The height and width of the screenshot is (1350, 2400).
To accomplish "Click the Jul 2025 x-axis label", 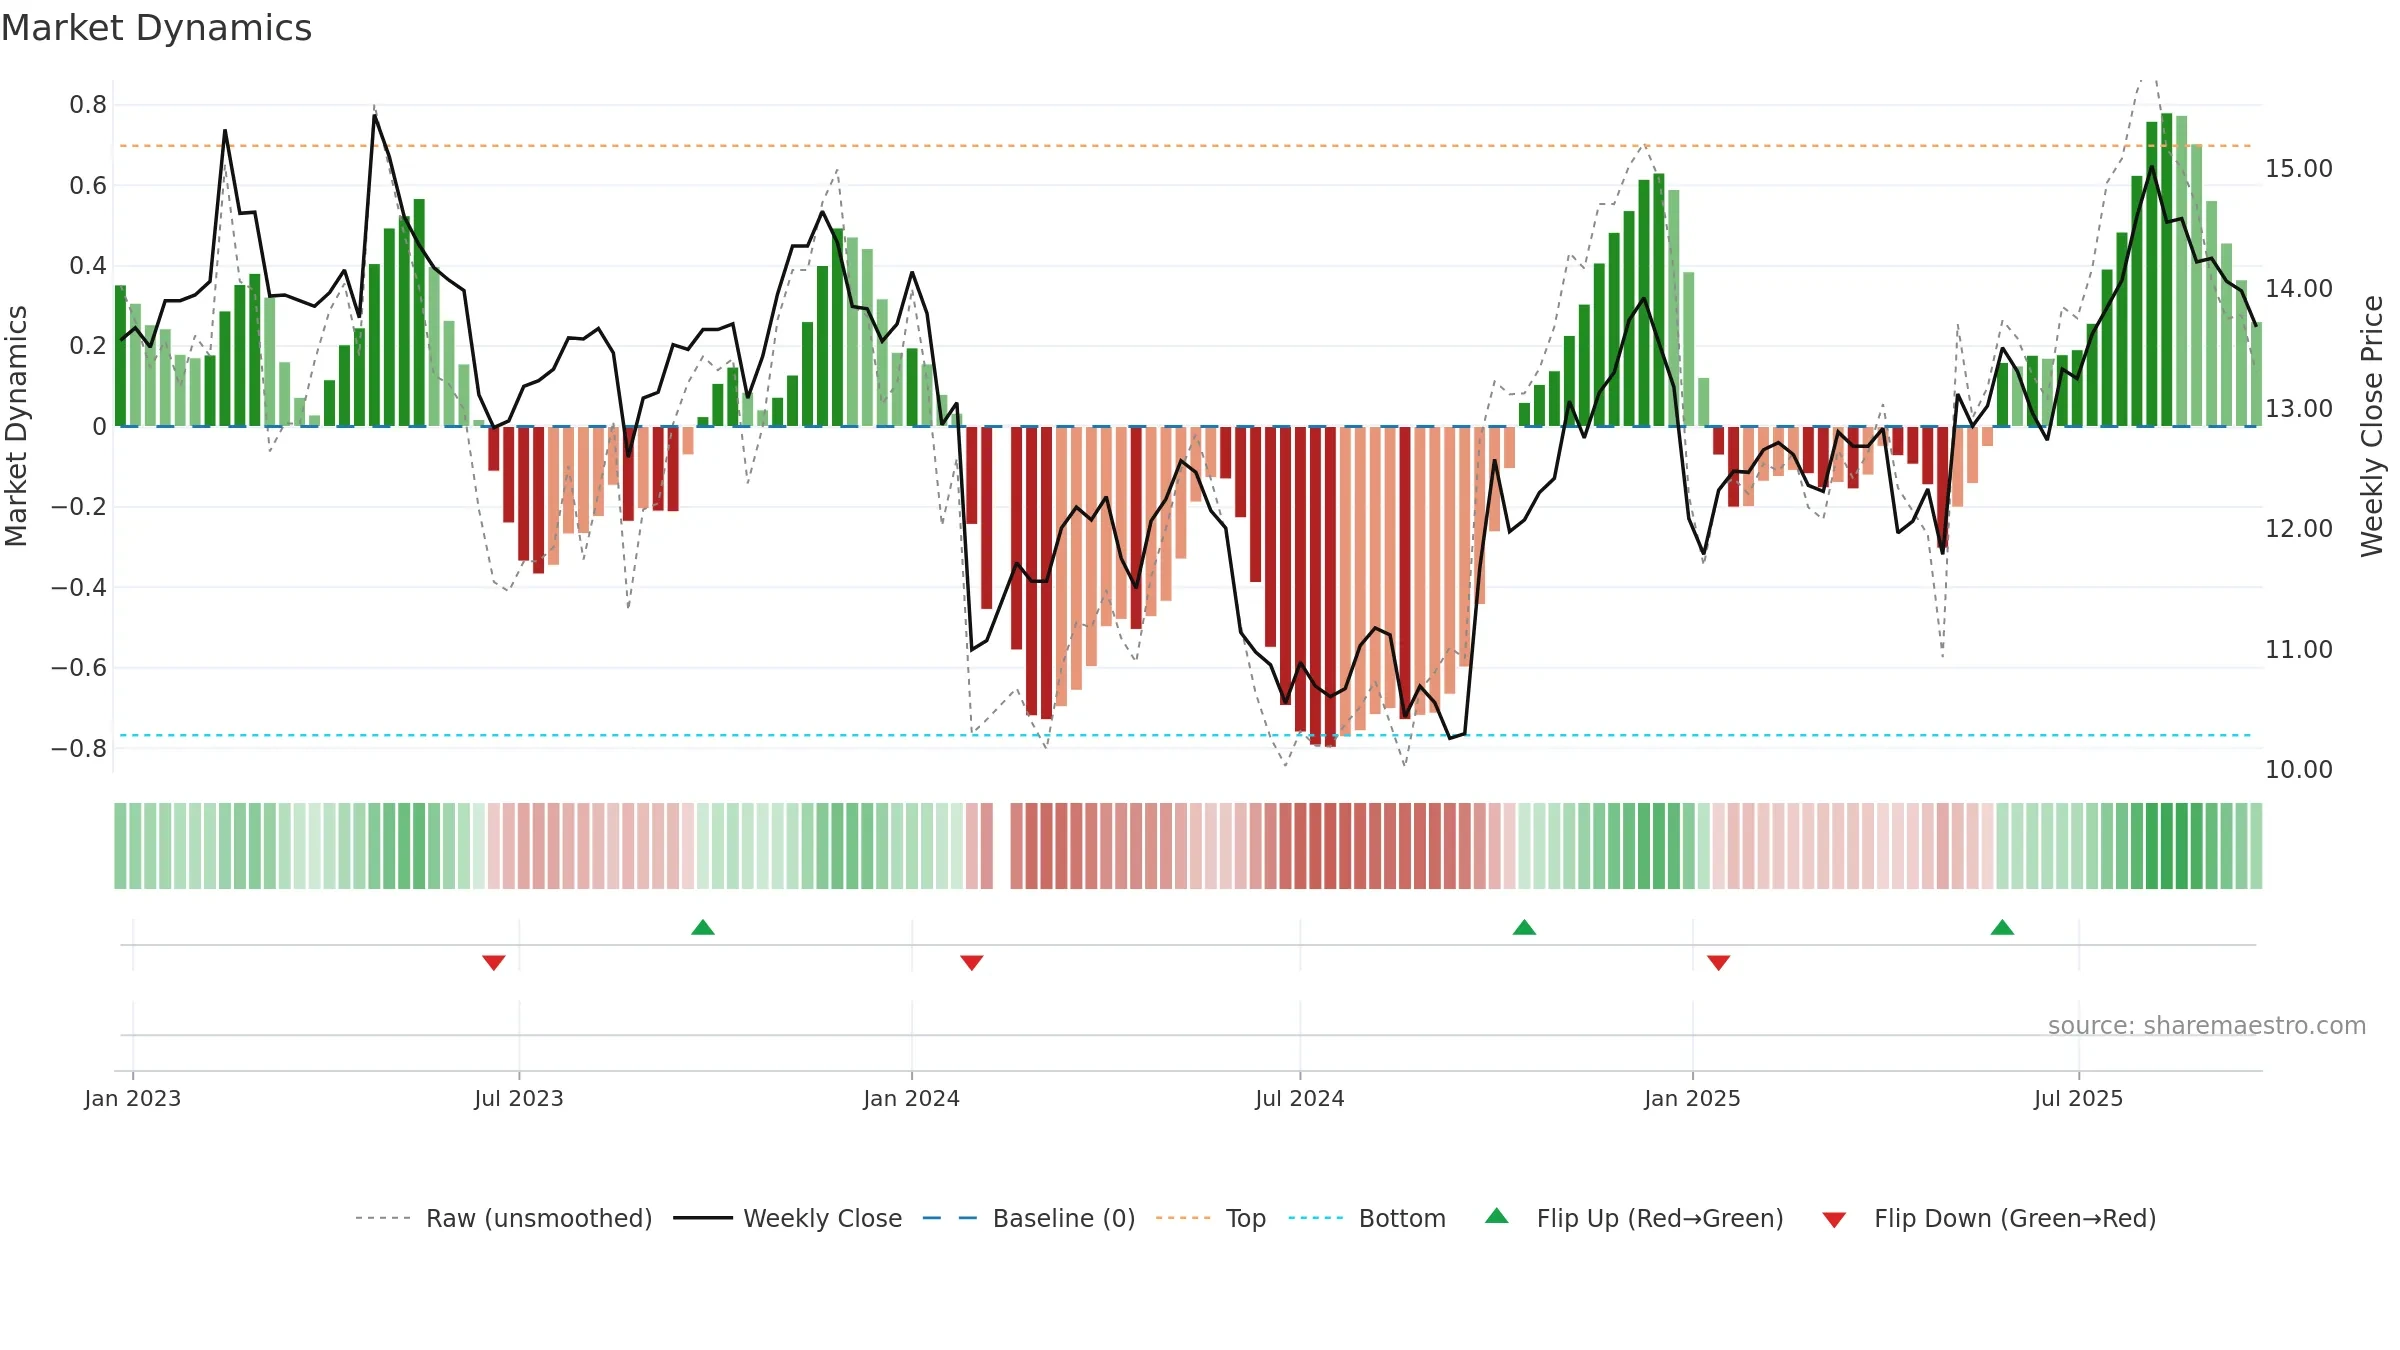I will [x=2079, y=1098].
